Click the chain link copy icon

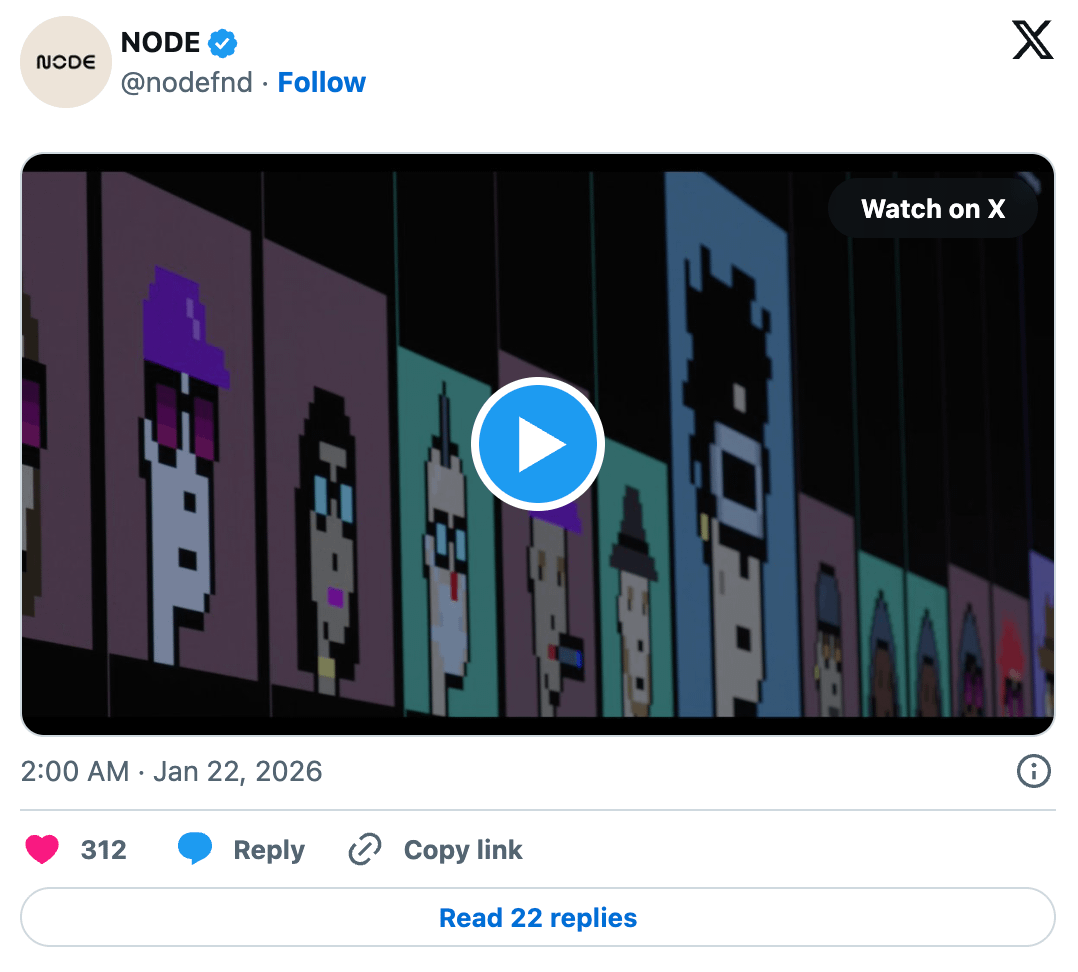coord(364,850)
